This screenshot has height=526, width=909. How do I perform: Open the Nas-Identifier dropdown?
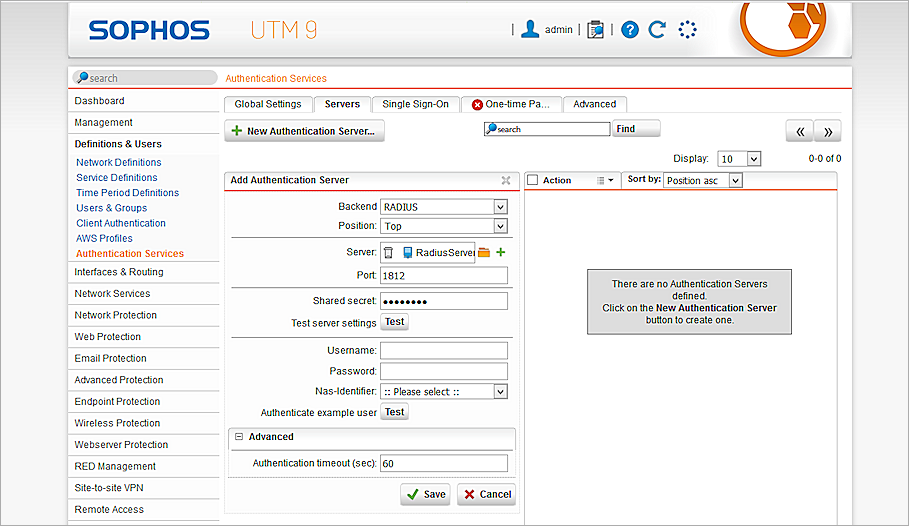pyautogui.click(x=443, y=392)
